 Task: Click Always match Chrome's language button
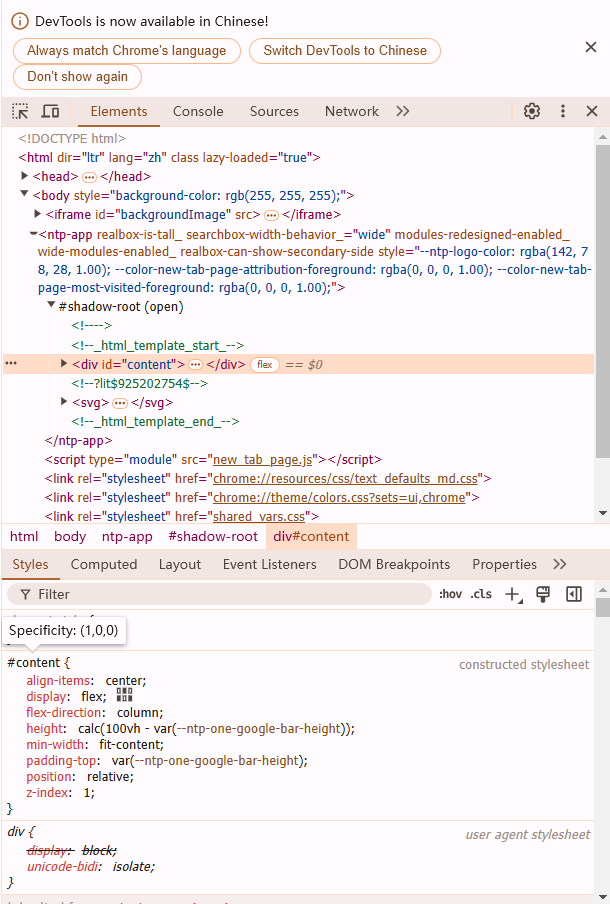pyautogui.click(x=127, y=51)
